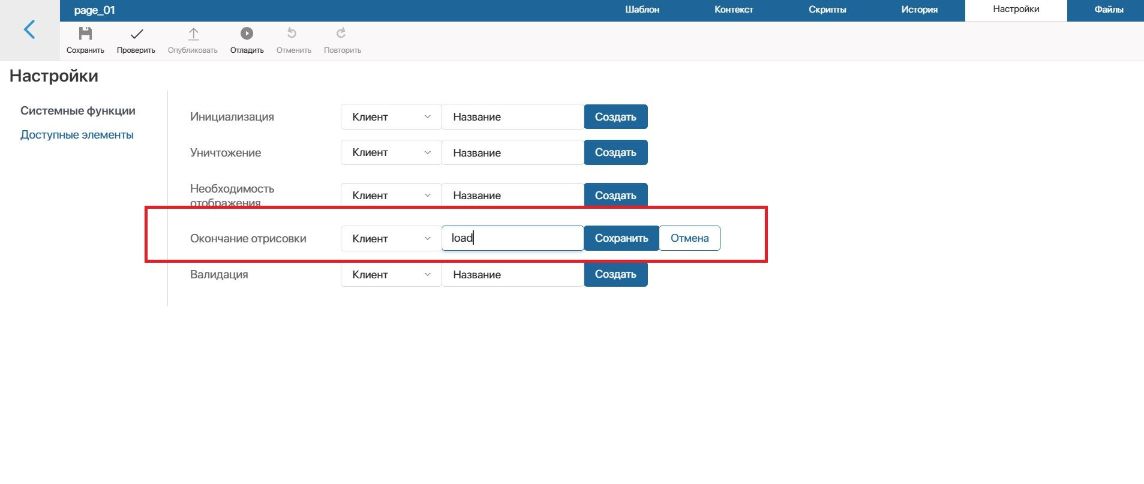Switch to the Шаблон tab
The height and width of the screenshot is (484, 1144).
pyautogui.click(x=643, y=10)
